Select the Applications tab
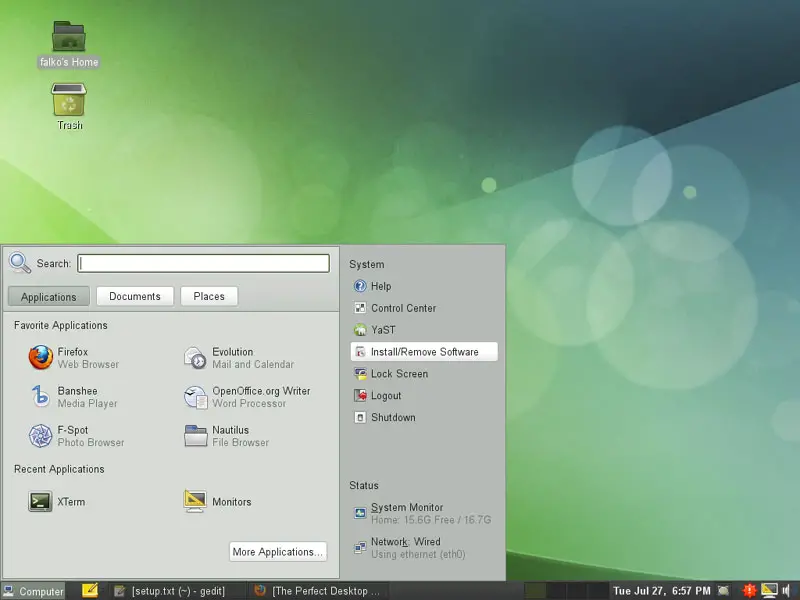The image size is (800, 600). click(x=48, y=296)
